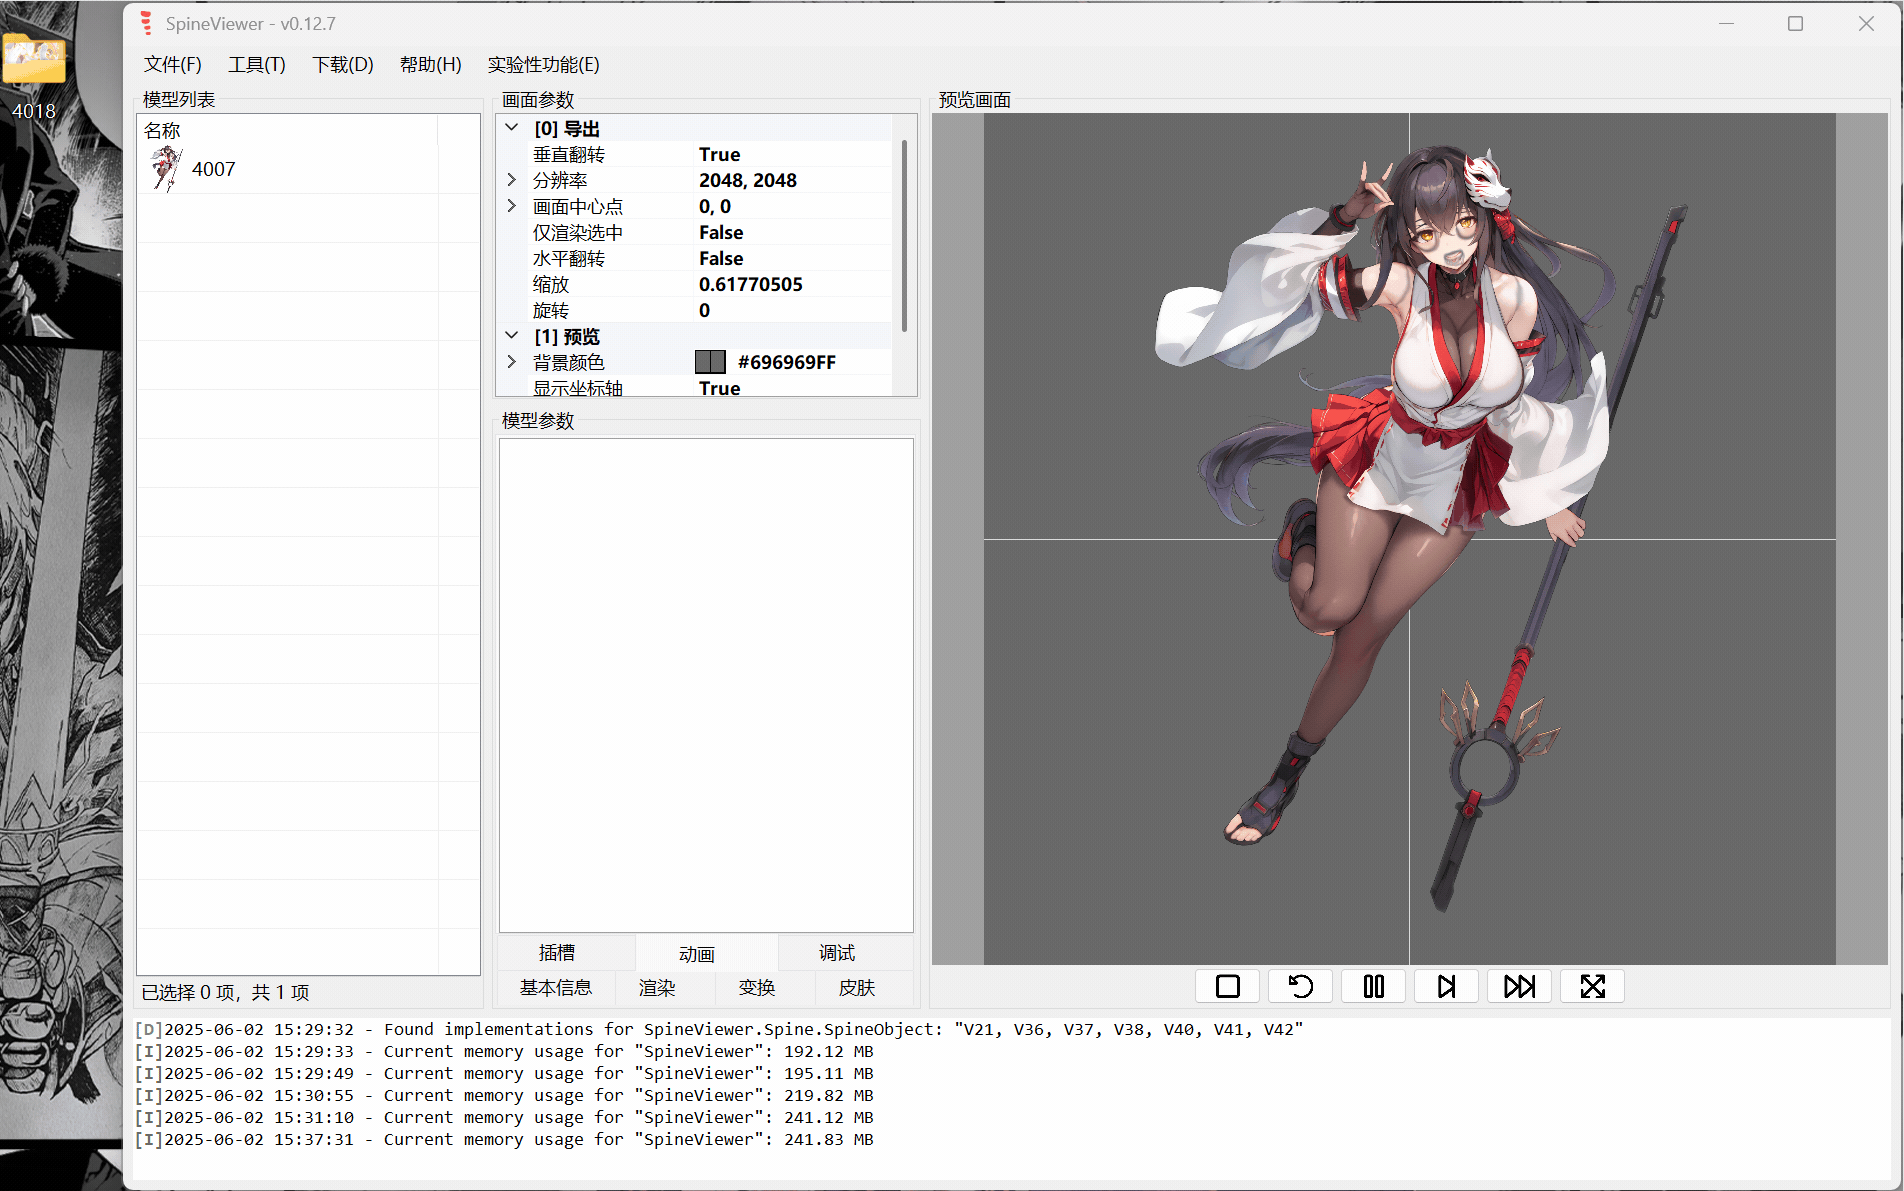Image resolution: width=1904 pixels, height=1191 pixels.
Task: Select the 4007 model thumbnail
Action: pos(166,169)
